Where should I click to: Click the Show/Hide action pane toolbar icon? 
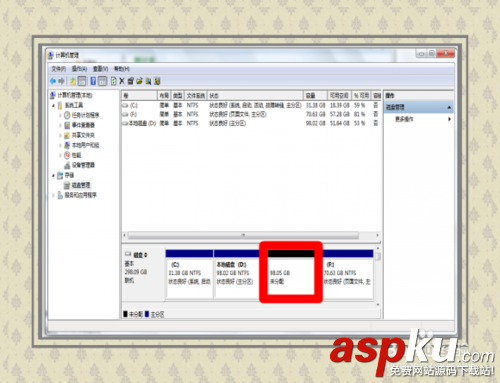pos(103,81)
